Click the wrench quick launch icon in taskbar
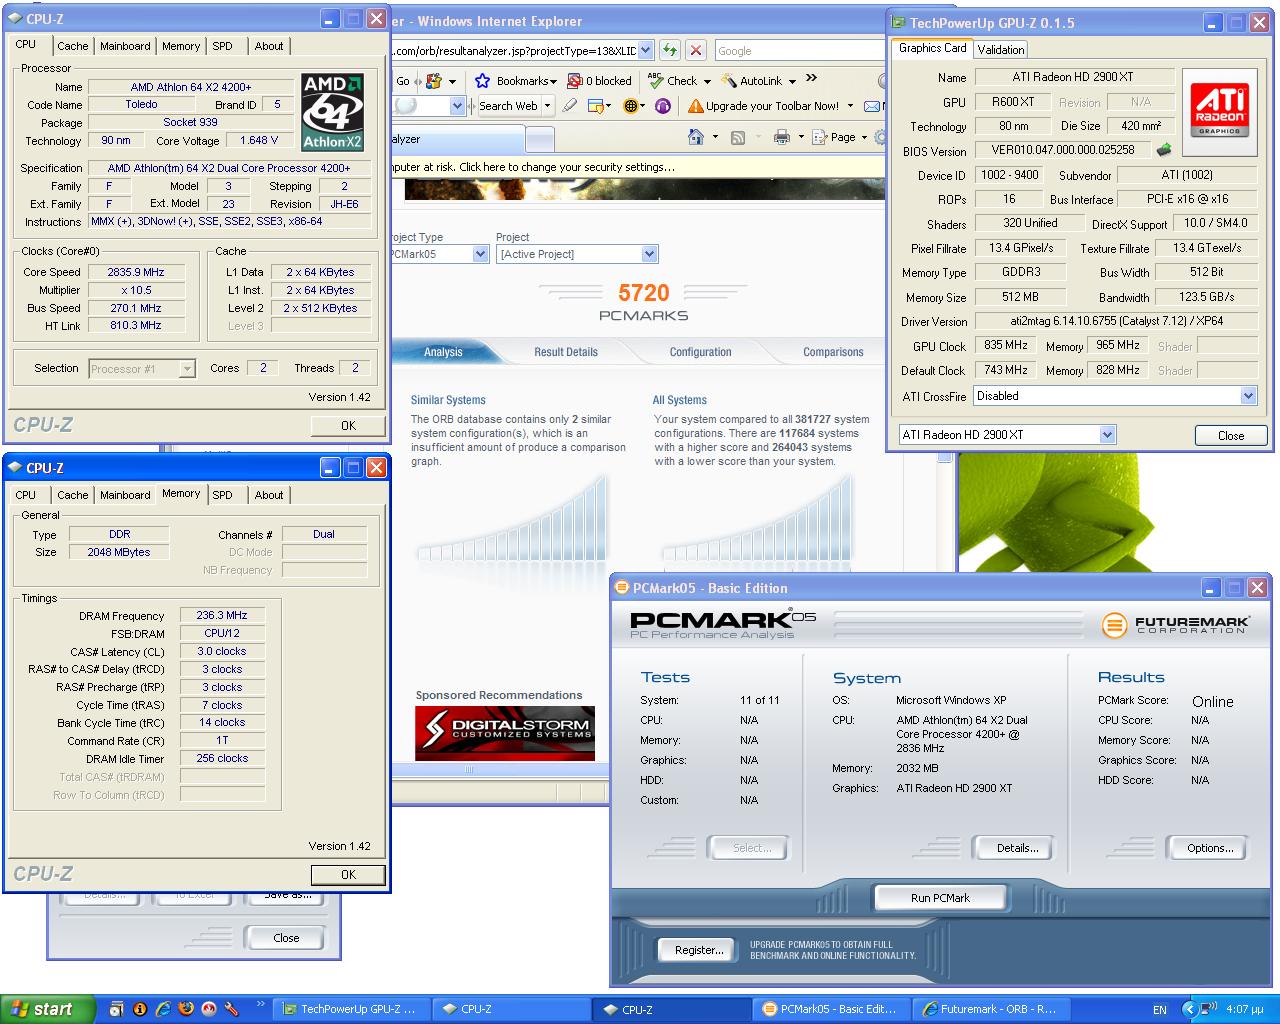The width and height of the screenshot is (1280, 1024). coord(232,1009)
